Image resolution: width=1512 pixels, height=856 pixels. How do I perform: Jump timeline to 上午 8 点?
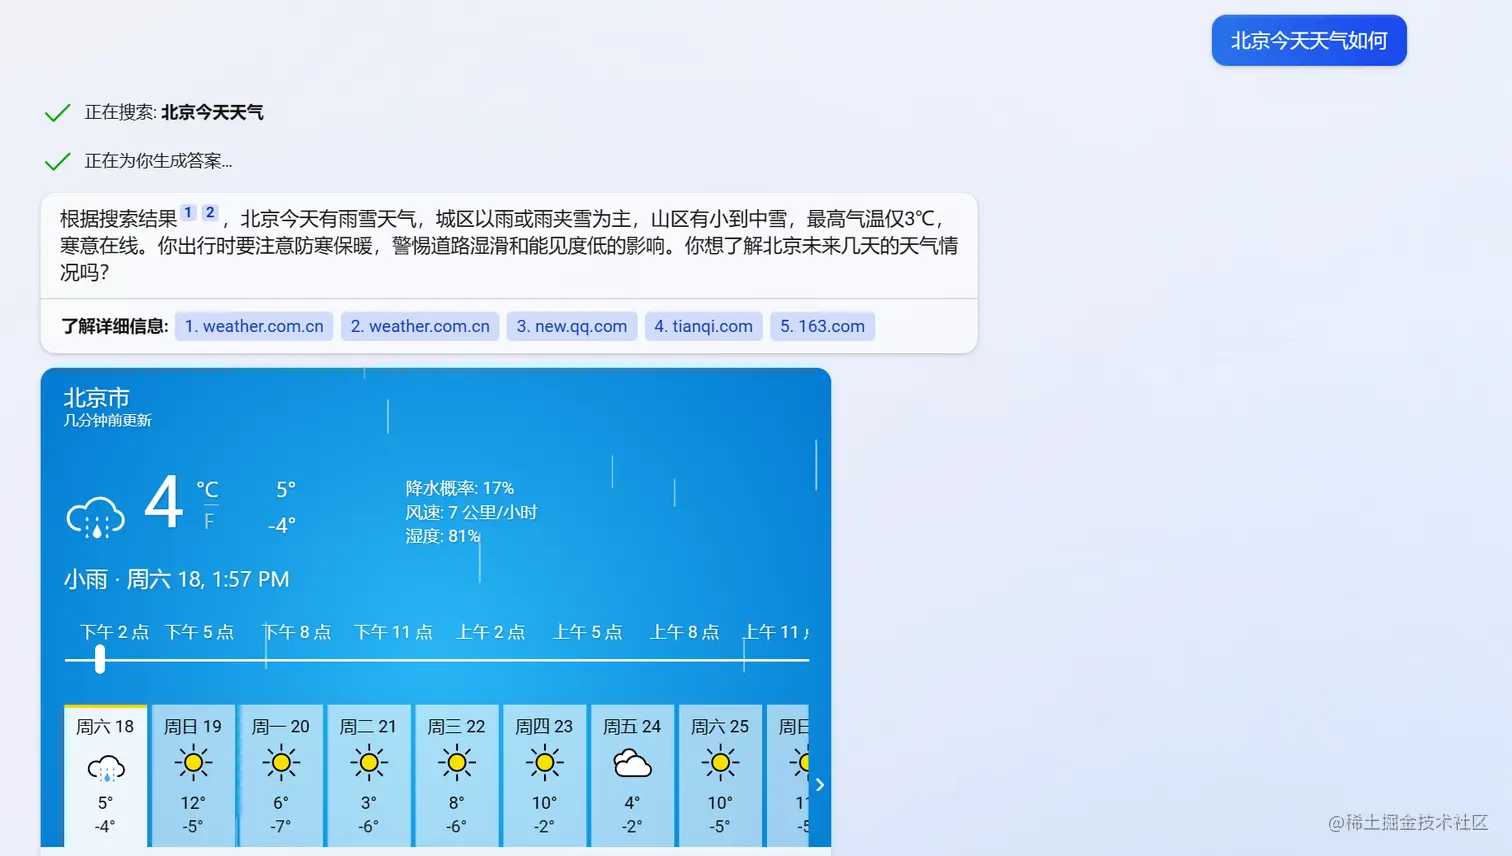[x=685, y=632]
